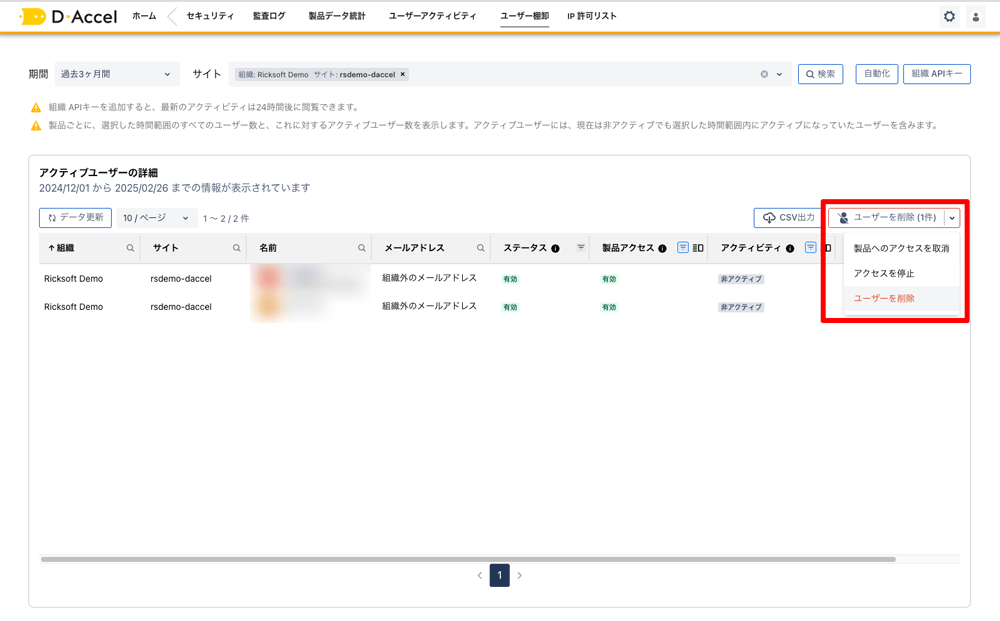1000x621 pixels.
Task: Open the user profile icon
Action: 976,17
